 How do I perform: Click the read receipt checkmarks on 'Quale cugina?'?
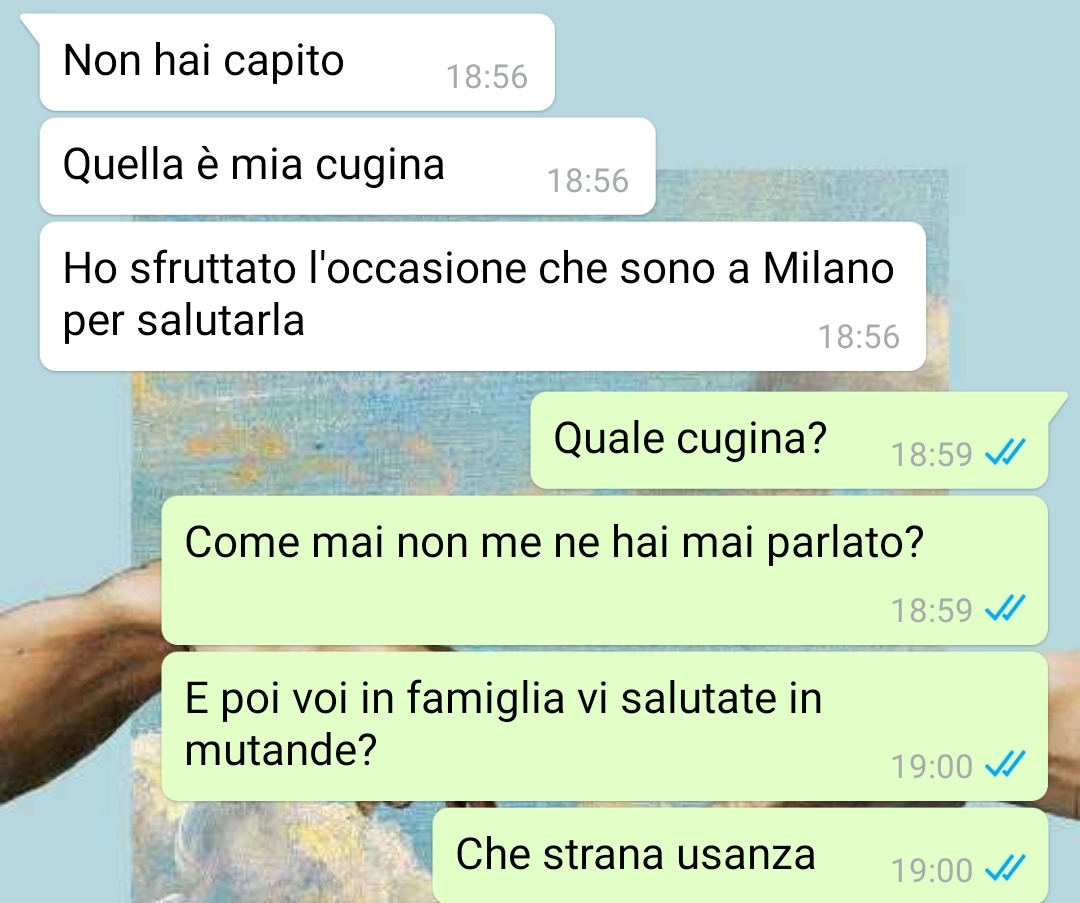click(1006, 453)
